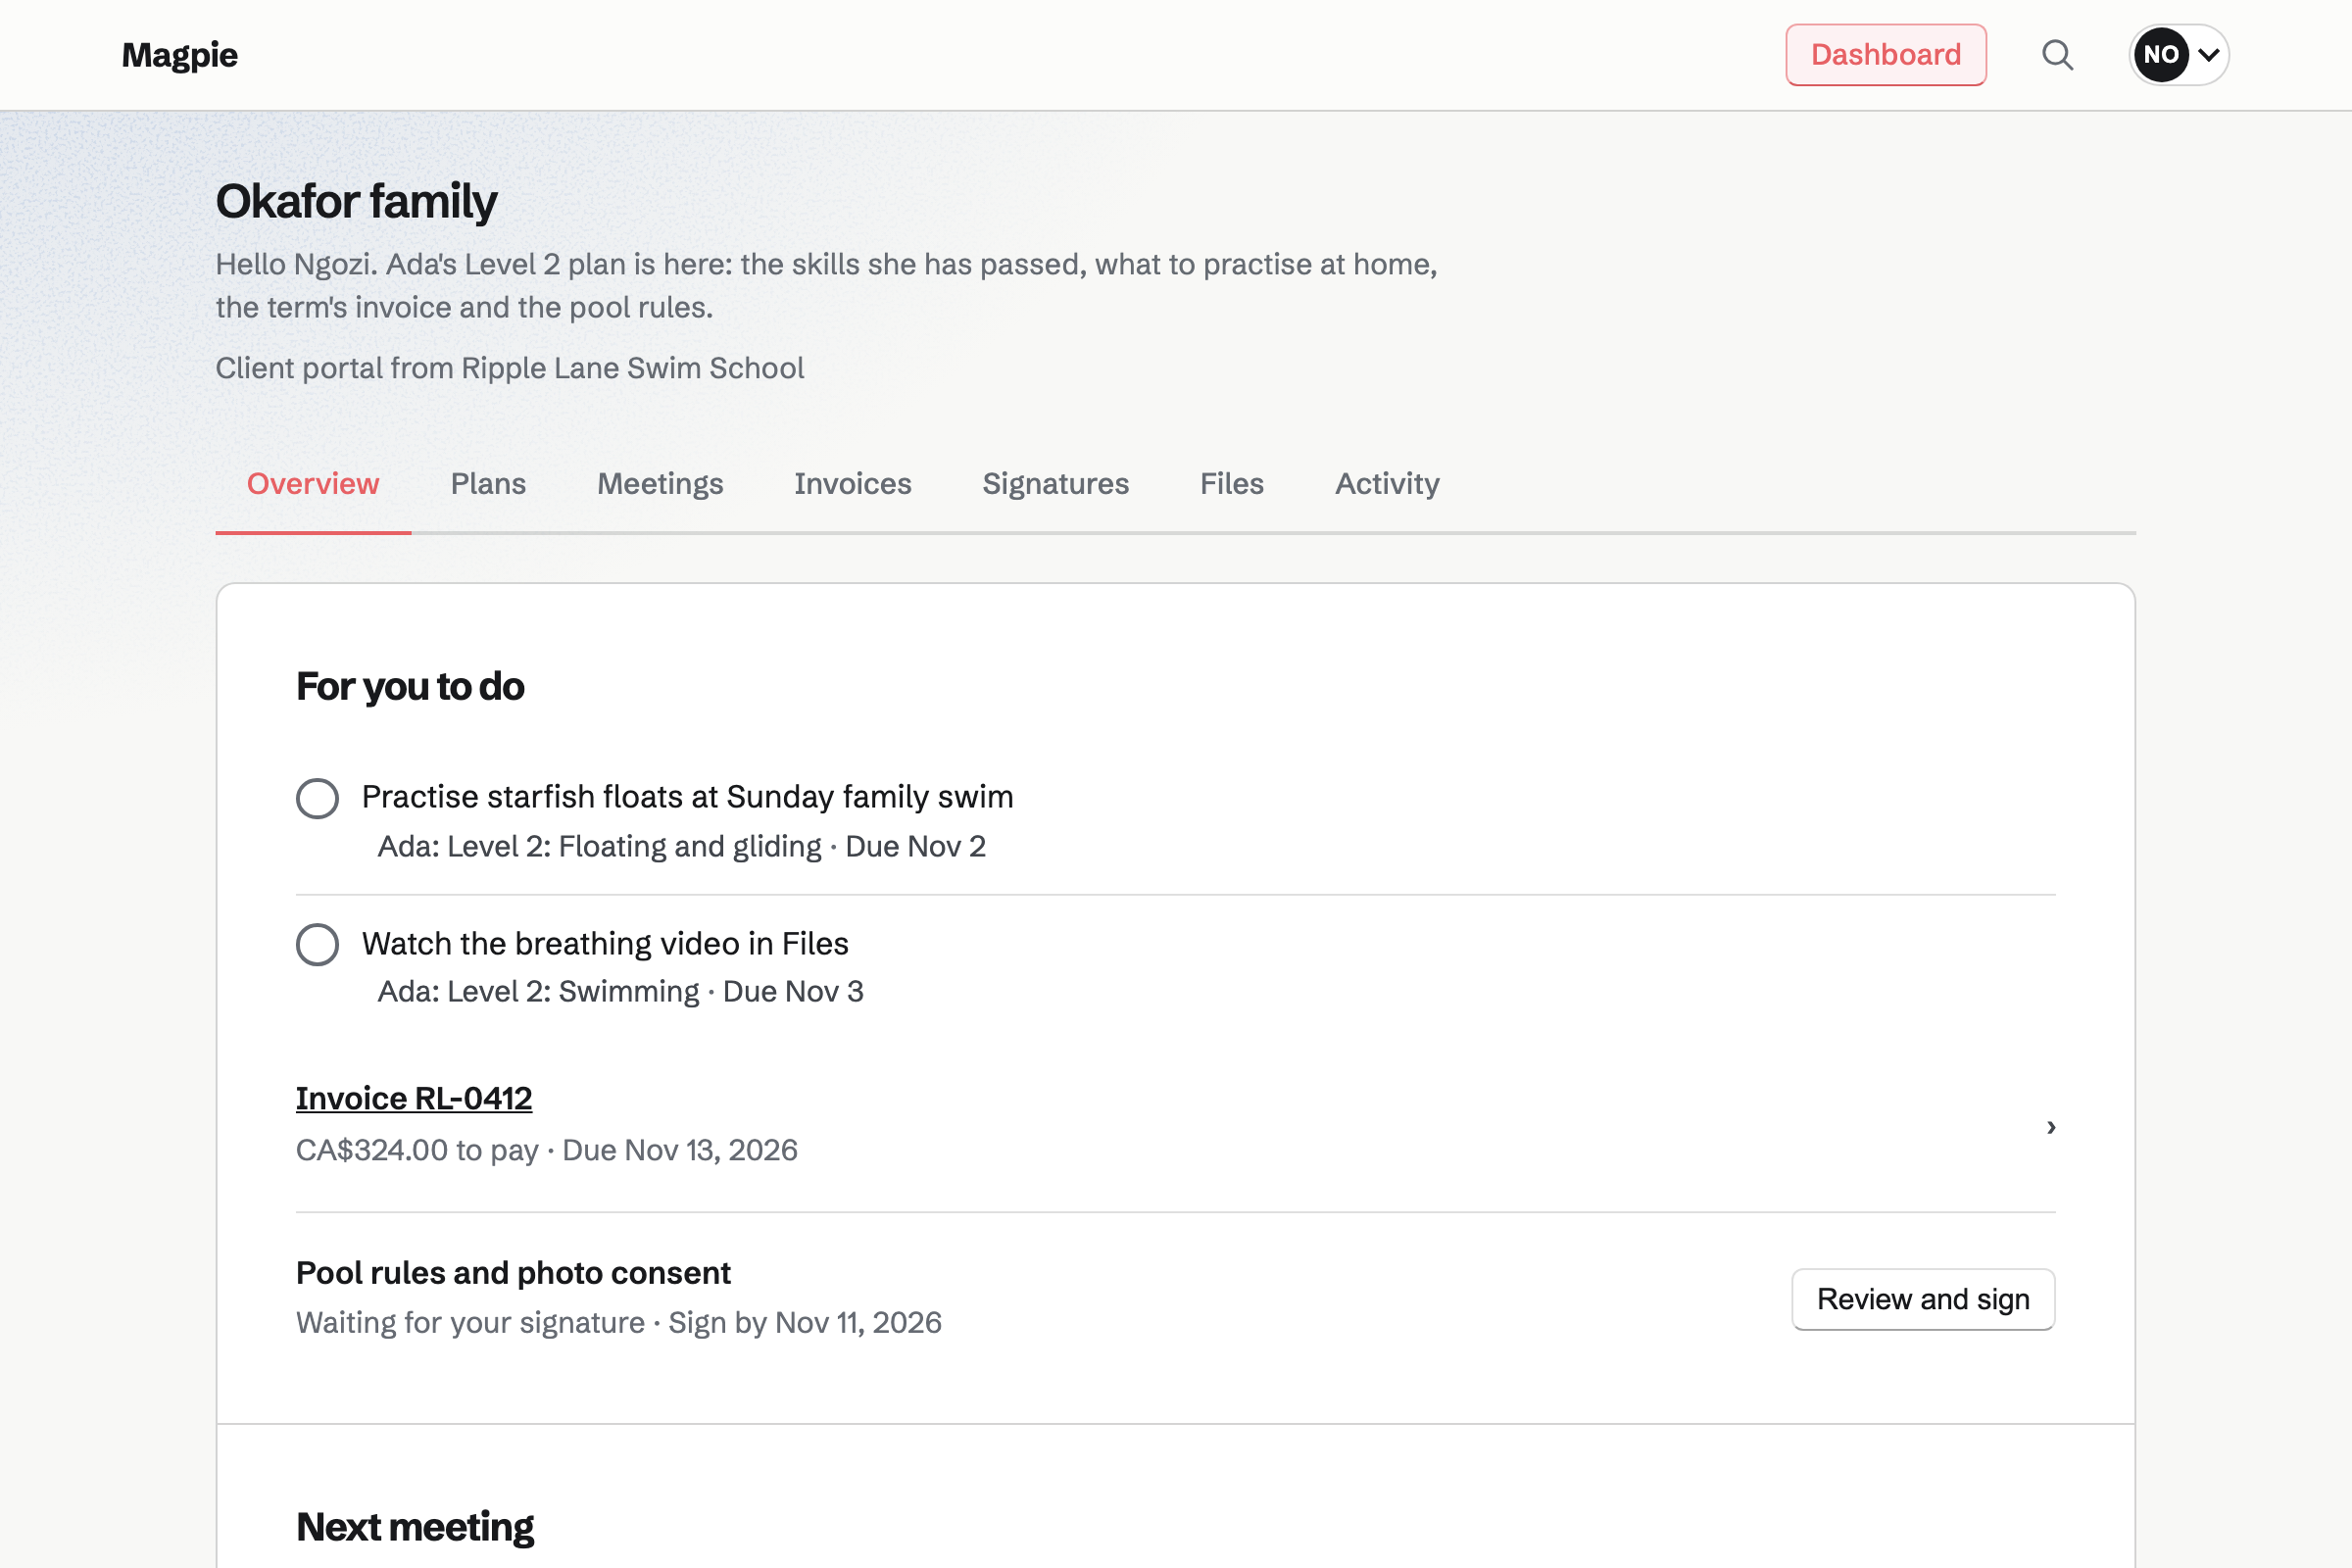Click Client portal from Ripple Lane Swim School
Screen dimensions: 2352x1568
[510, 368]
